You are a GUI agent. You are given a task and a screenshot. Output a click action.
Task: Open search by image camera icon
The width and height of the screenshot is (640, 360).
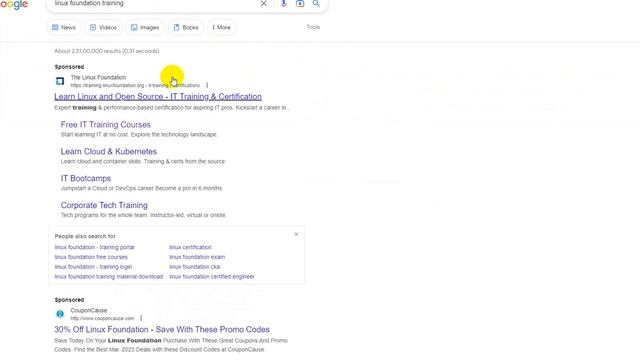[x=300, y=4]
